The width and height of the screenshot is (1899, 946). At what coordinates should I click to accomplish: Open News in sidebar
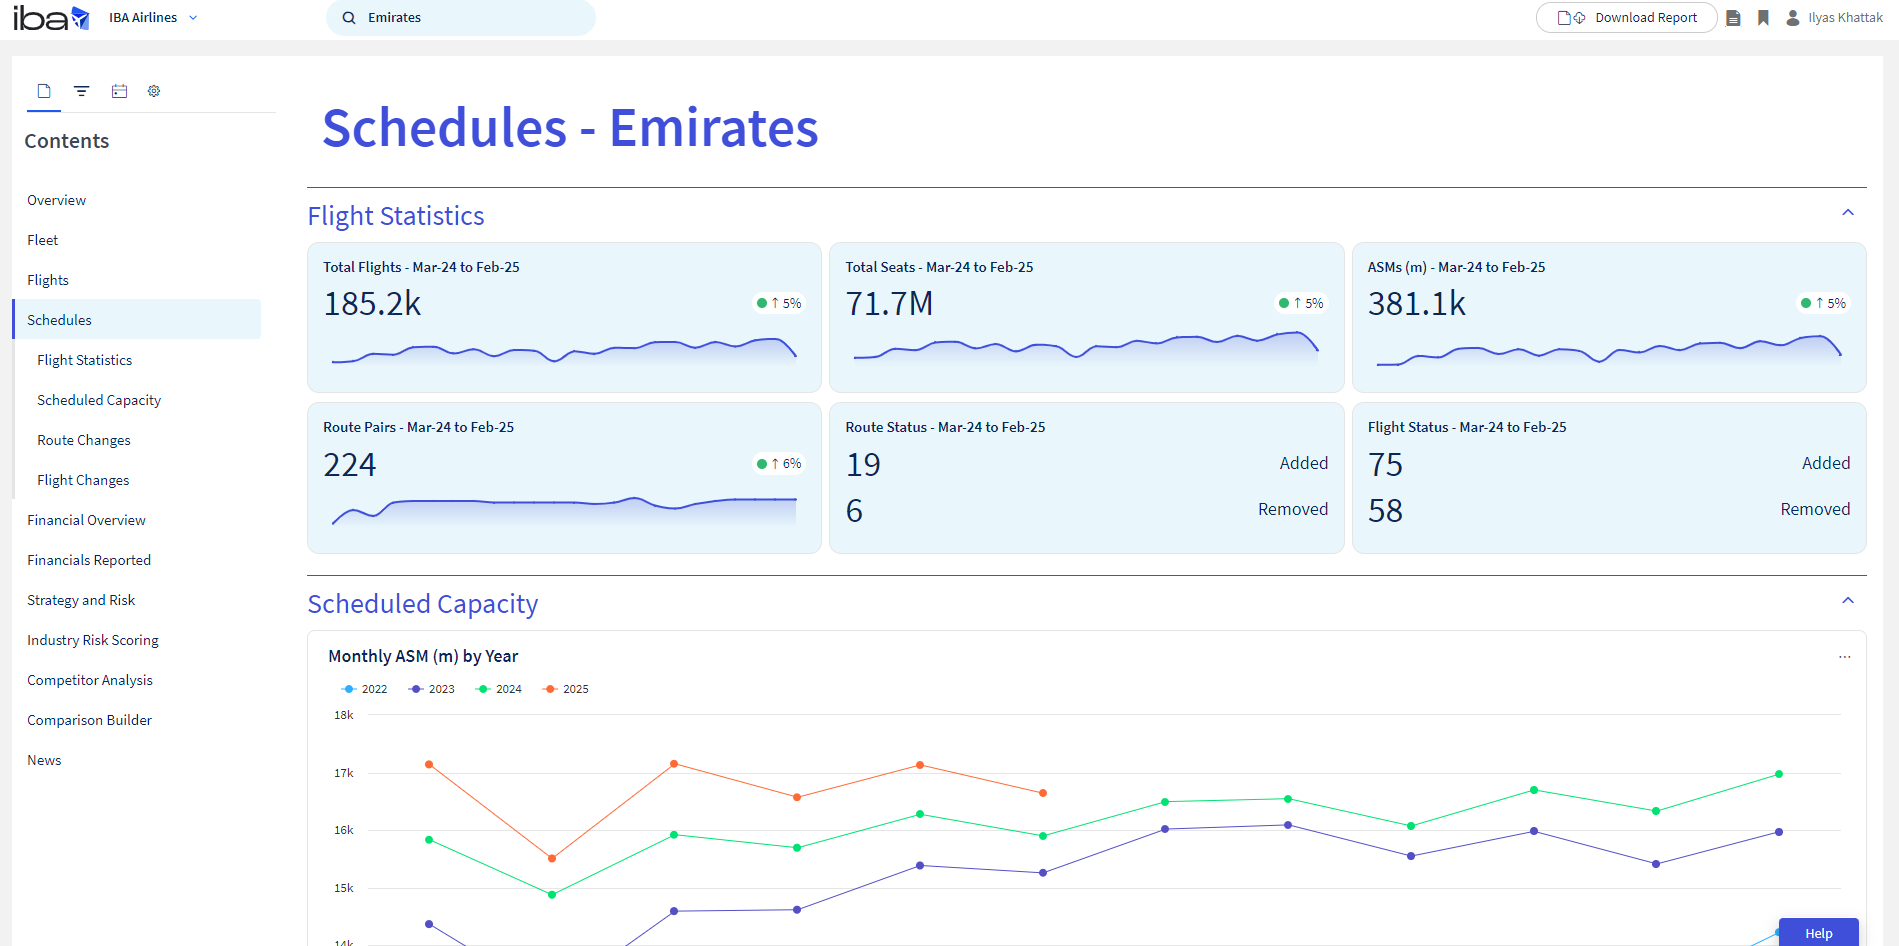pos(44,760)
